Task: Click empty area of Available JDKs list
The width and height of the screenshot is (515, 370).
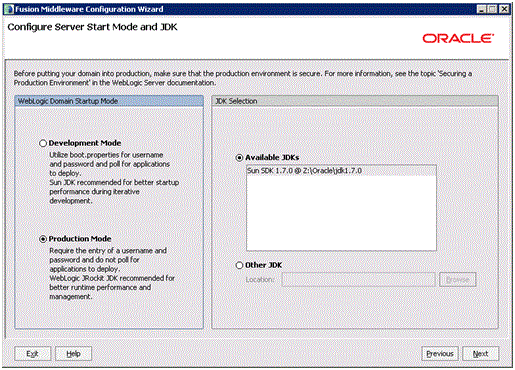Action: click(341, 213)
